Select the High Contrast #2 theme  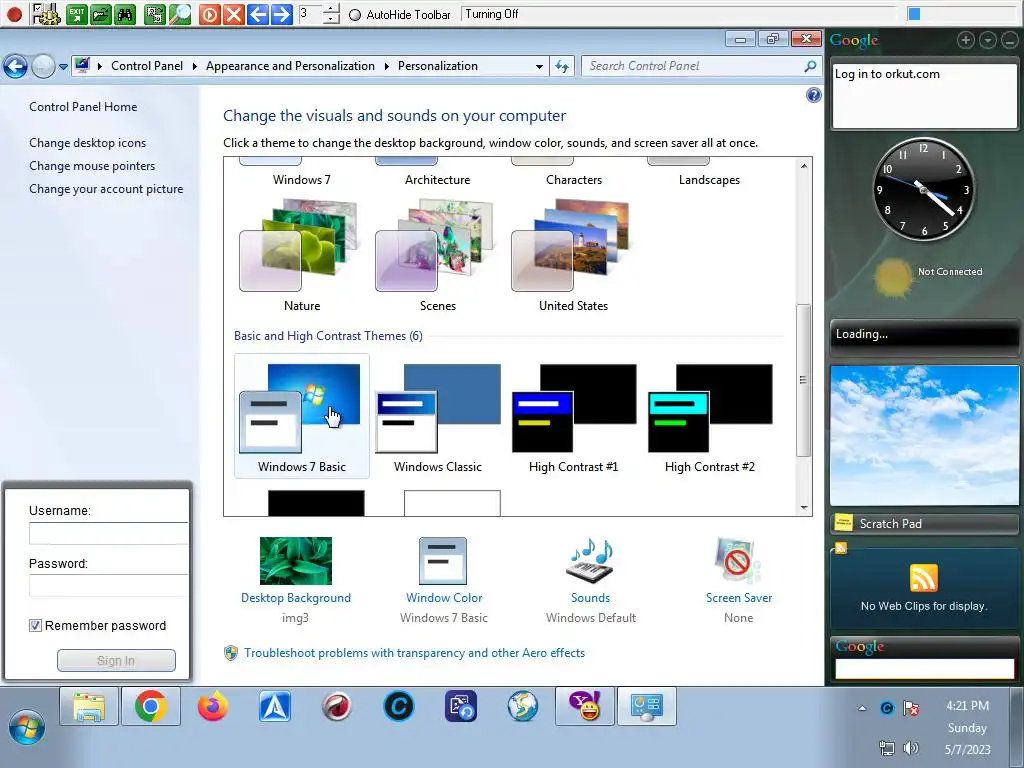pyautogui.click(x=710, y=417)
